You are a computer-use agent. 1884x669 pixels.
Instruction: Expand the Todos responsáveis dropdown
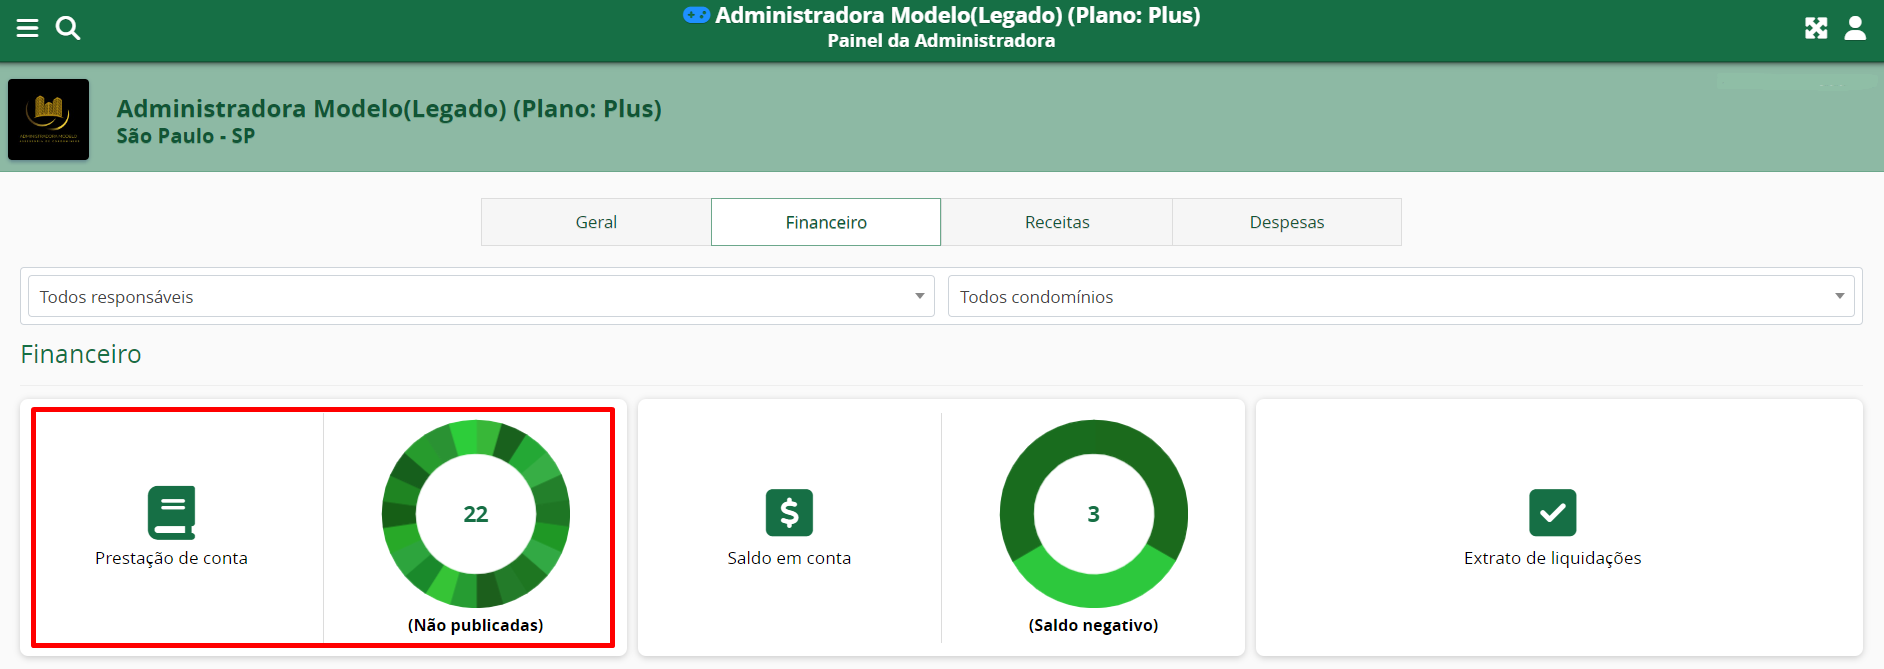point(481,296)
